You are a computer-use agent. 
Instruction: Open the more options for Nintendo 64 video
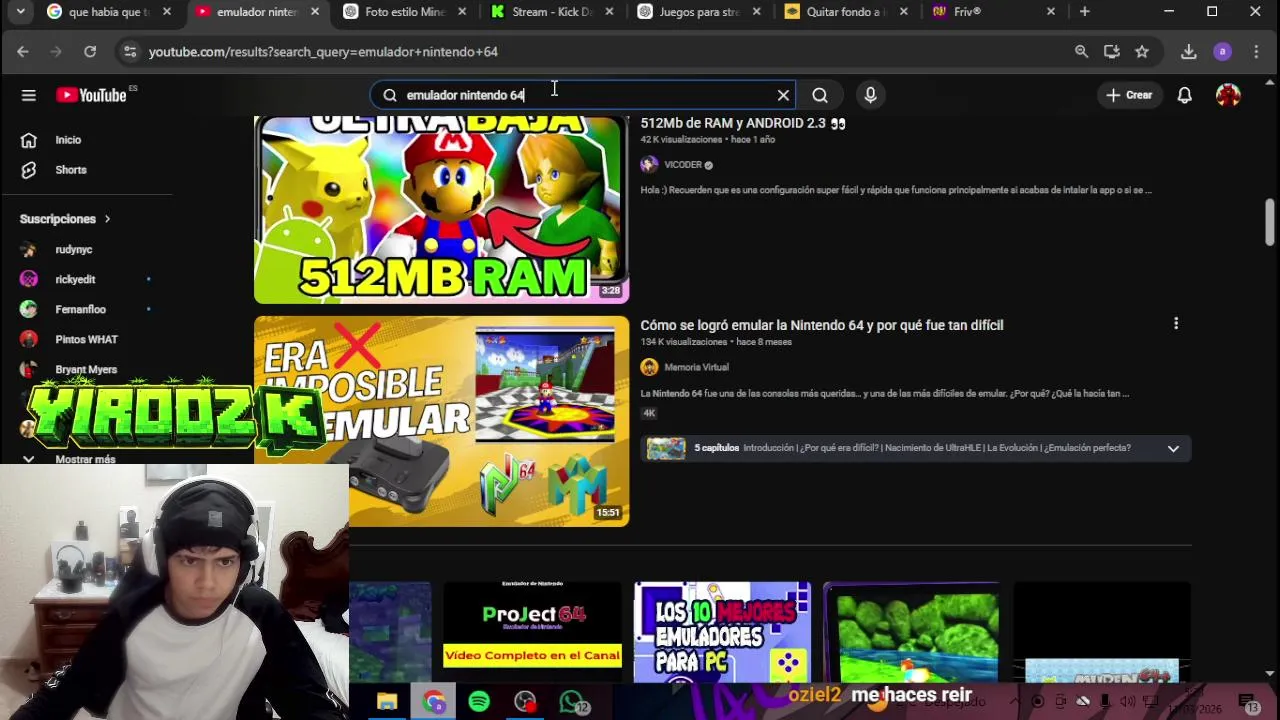(x=1176, y=324)
